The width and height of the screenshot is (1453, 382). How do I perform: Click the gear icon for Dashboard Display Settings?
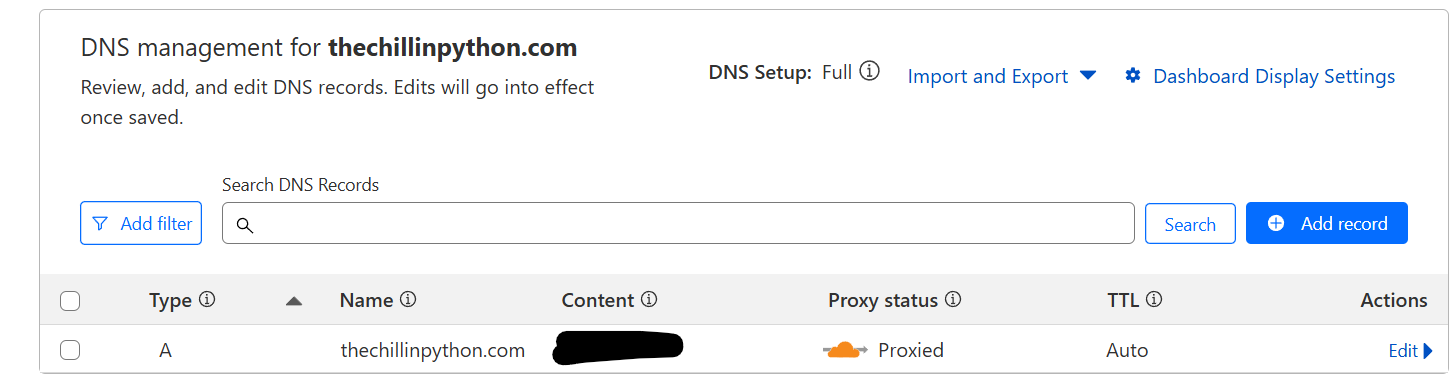point(1133,76)
